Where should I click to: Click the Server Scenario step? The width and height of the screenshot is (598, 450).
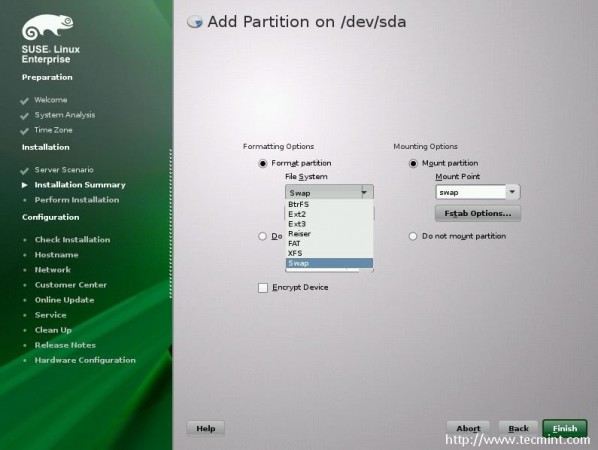click(64, 170)
